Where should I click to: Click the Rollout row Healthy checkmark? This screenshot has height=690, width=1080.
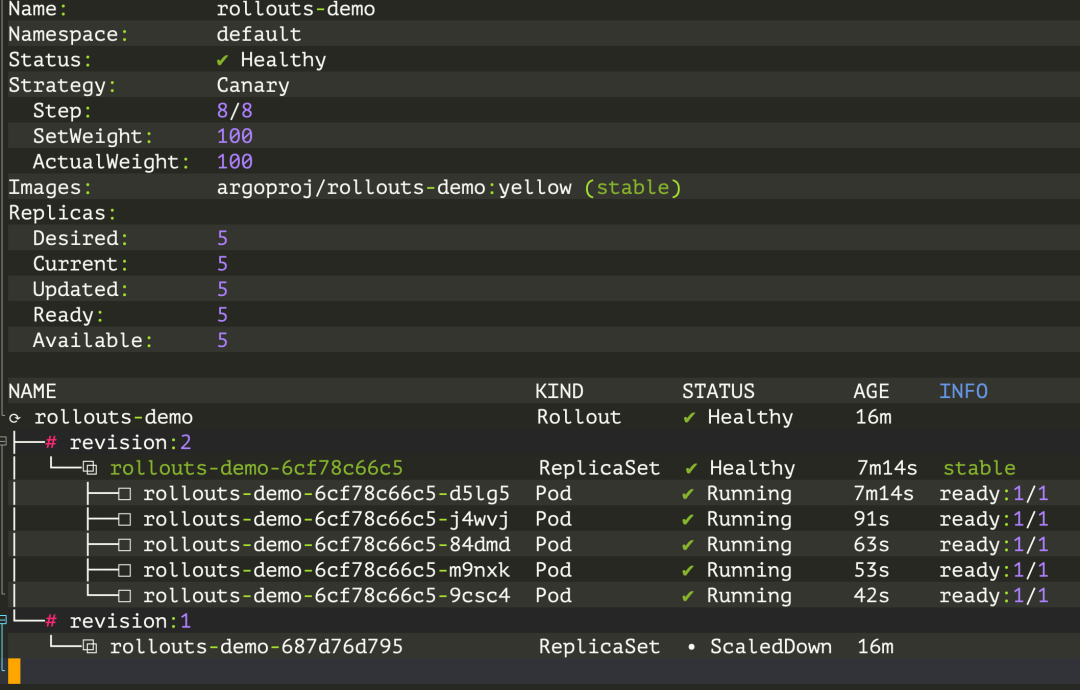689,417
